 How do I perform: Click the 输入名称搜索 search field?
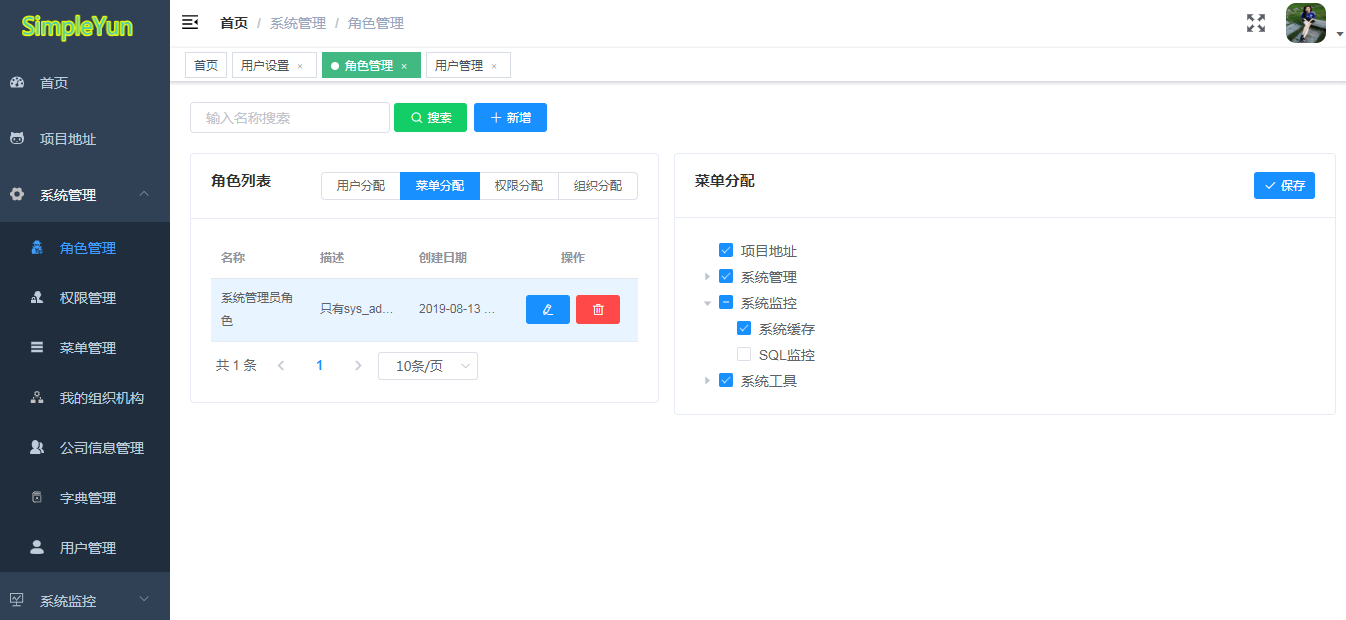(x=289, y=117)
